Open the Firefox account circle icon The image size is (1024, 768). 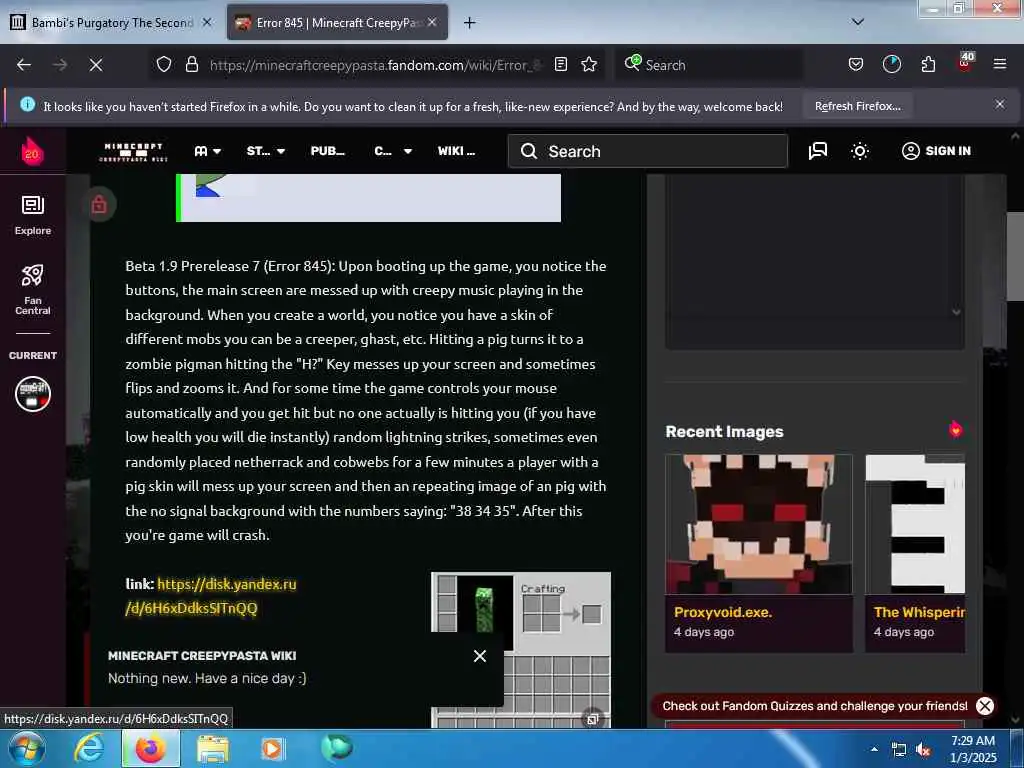click(x=891, y=64)
